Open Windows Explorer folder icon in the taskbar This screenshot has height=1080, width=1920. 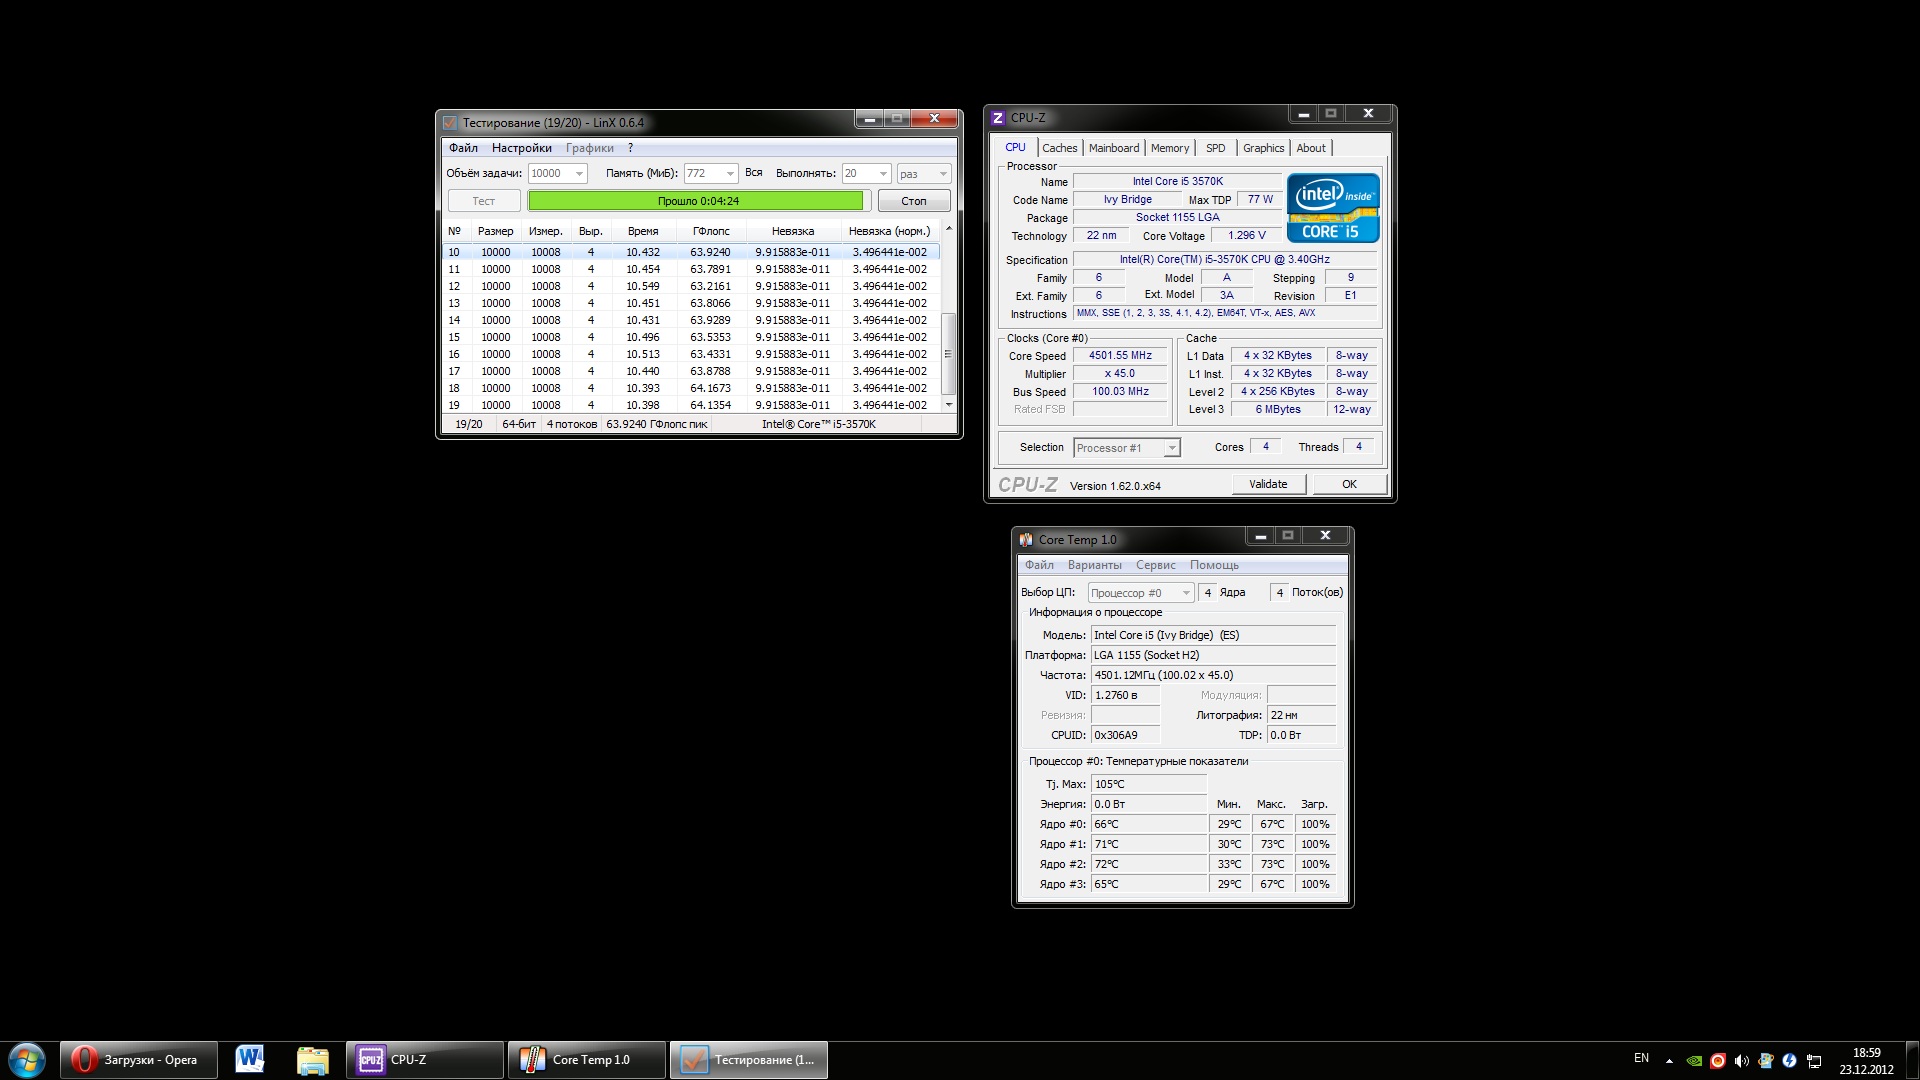312,1060
